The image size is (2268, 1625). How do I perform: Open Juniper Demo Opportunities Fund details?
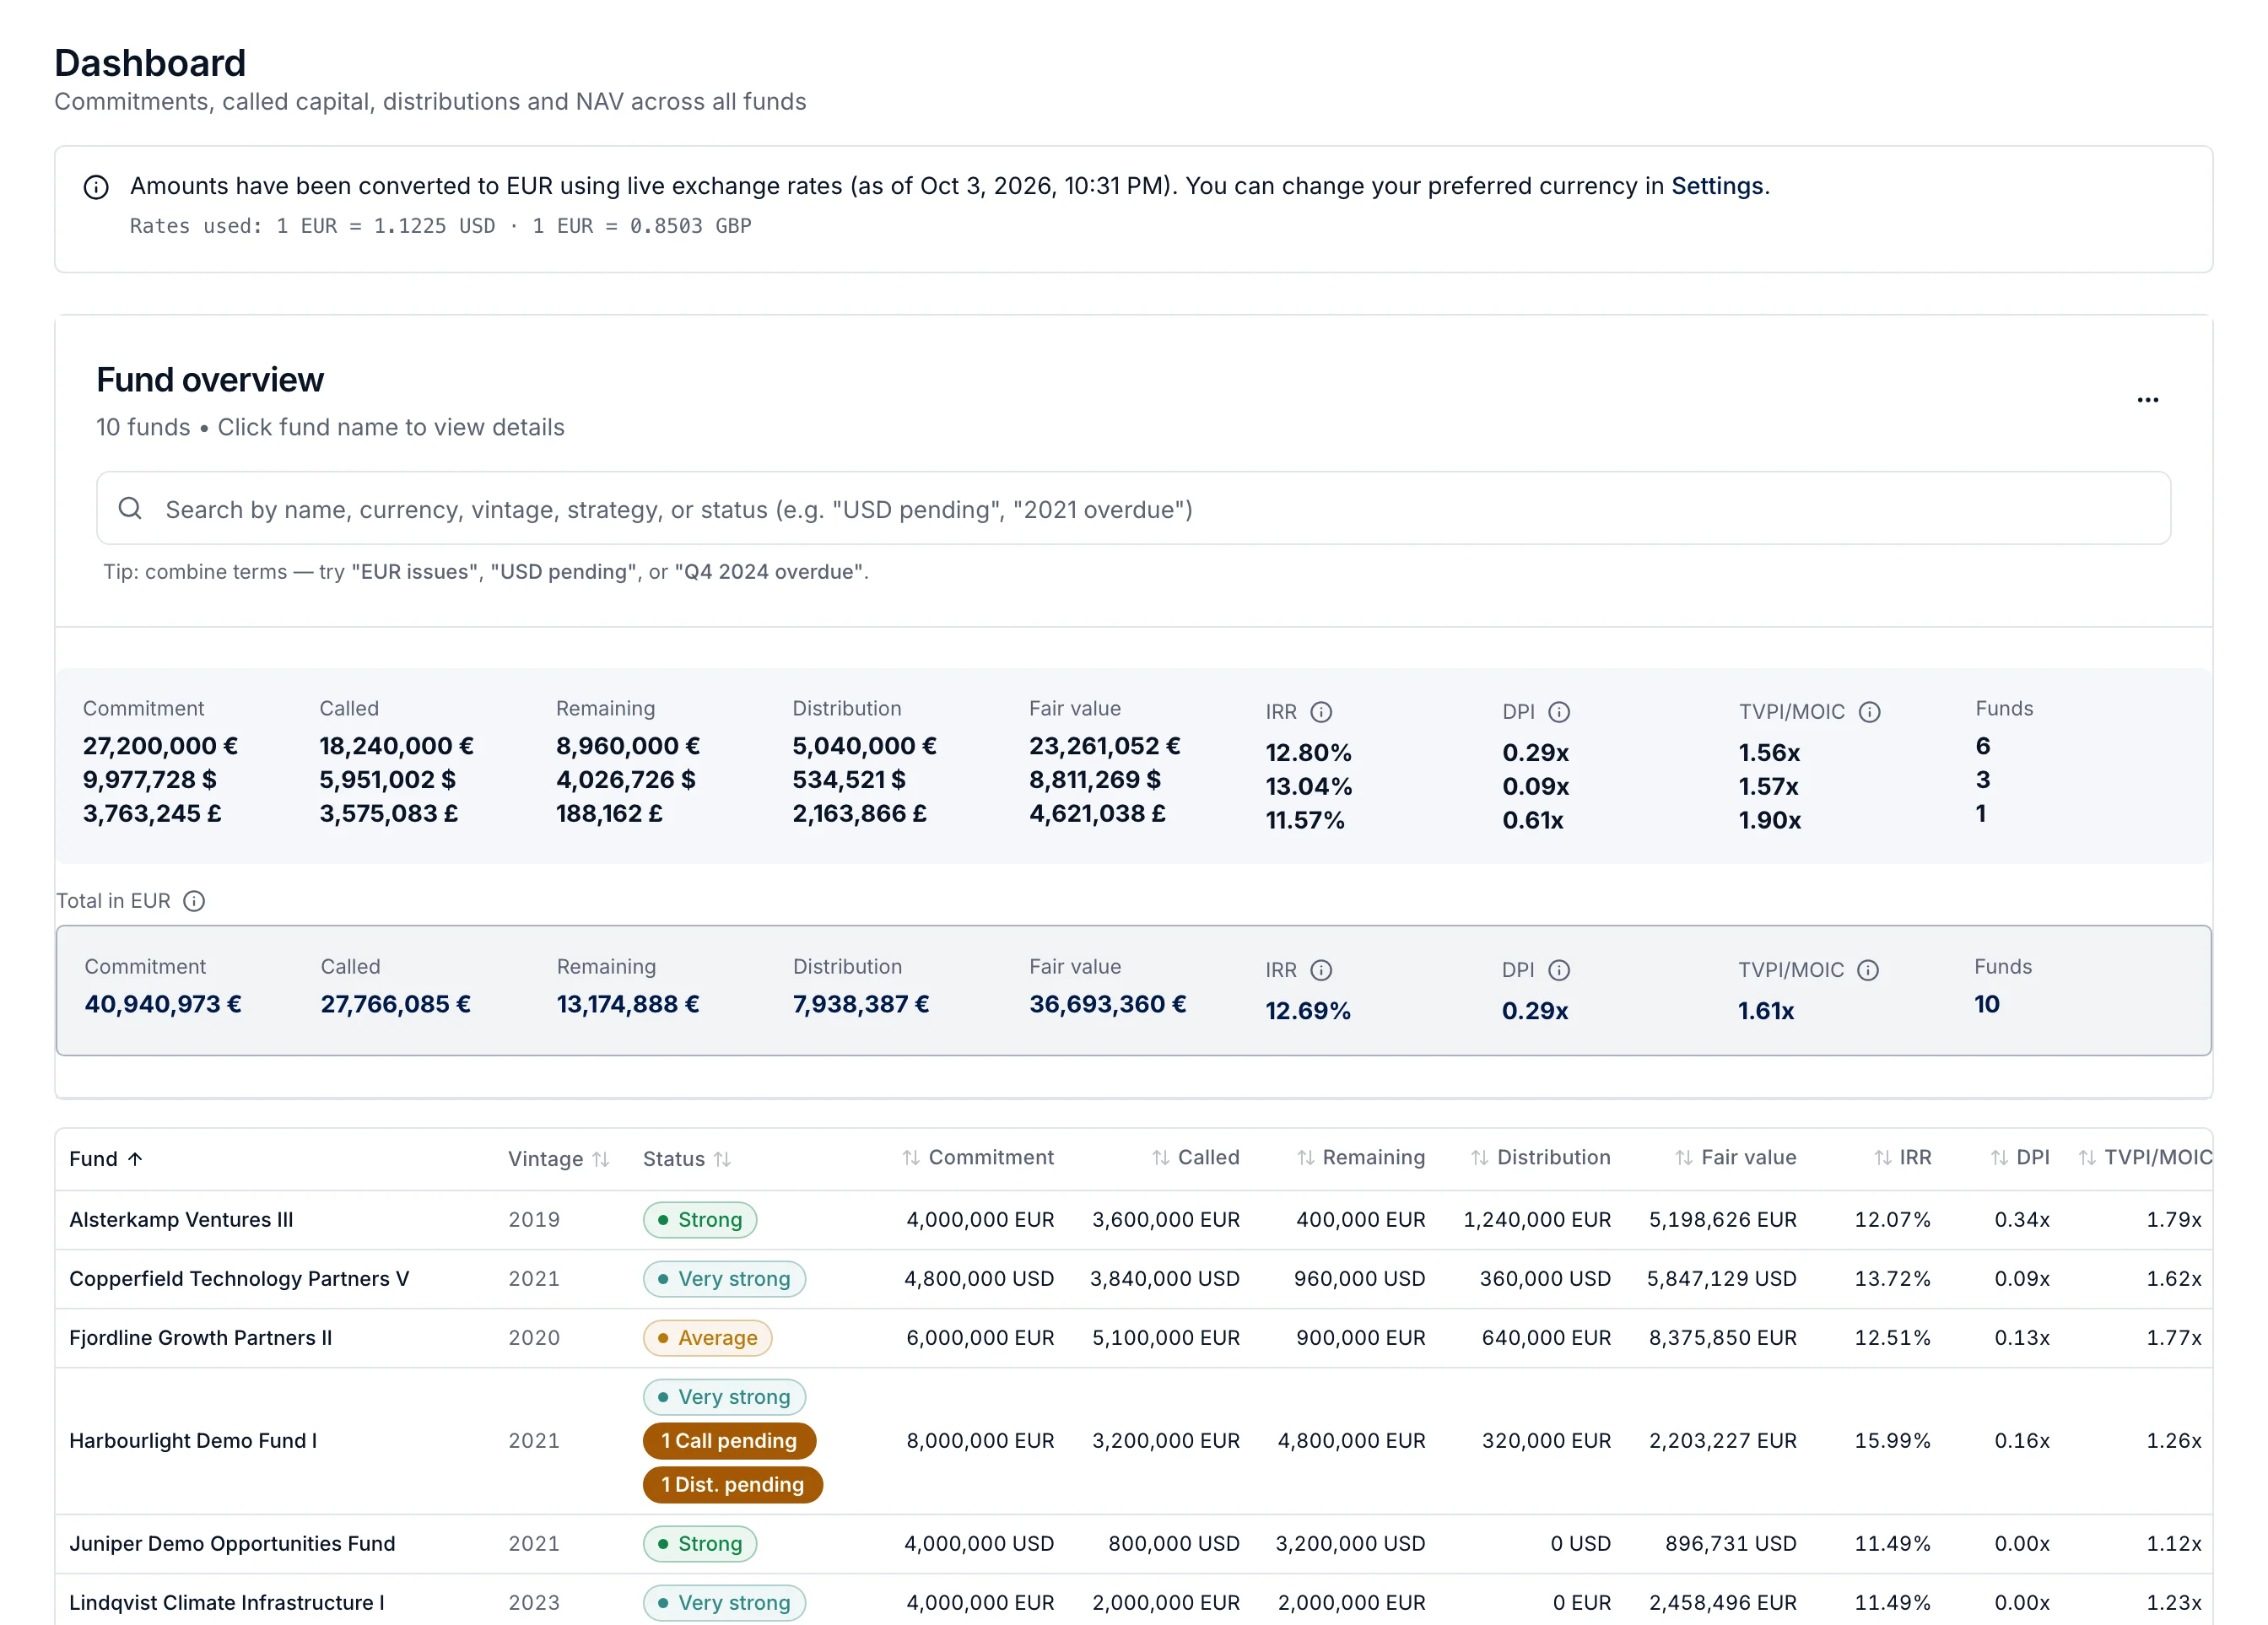point(232,1543)
